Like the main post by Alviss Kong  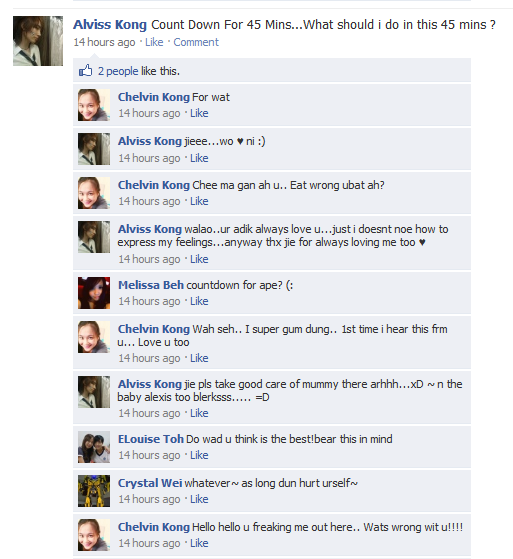154,42
